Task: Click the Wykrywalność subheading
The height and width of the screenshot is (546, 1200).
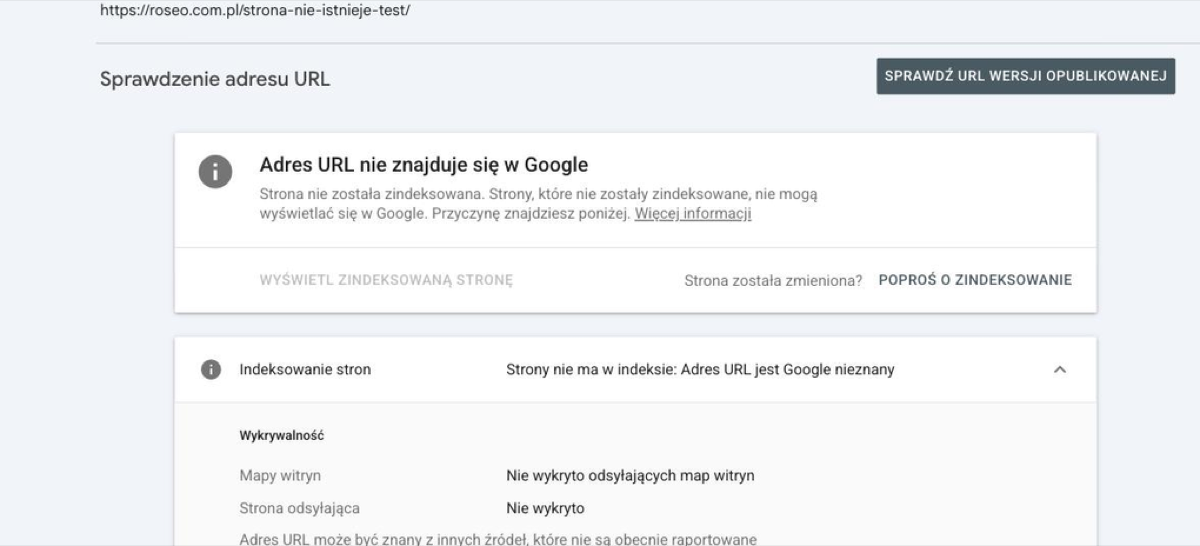Action: click(282, 436)
